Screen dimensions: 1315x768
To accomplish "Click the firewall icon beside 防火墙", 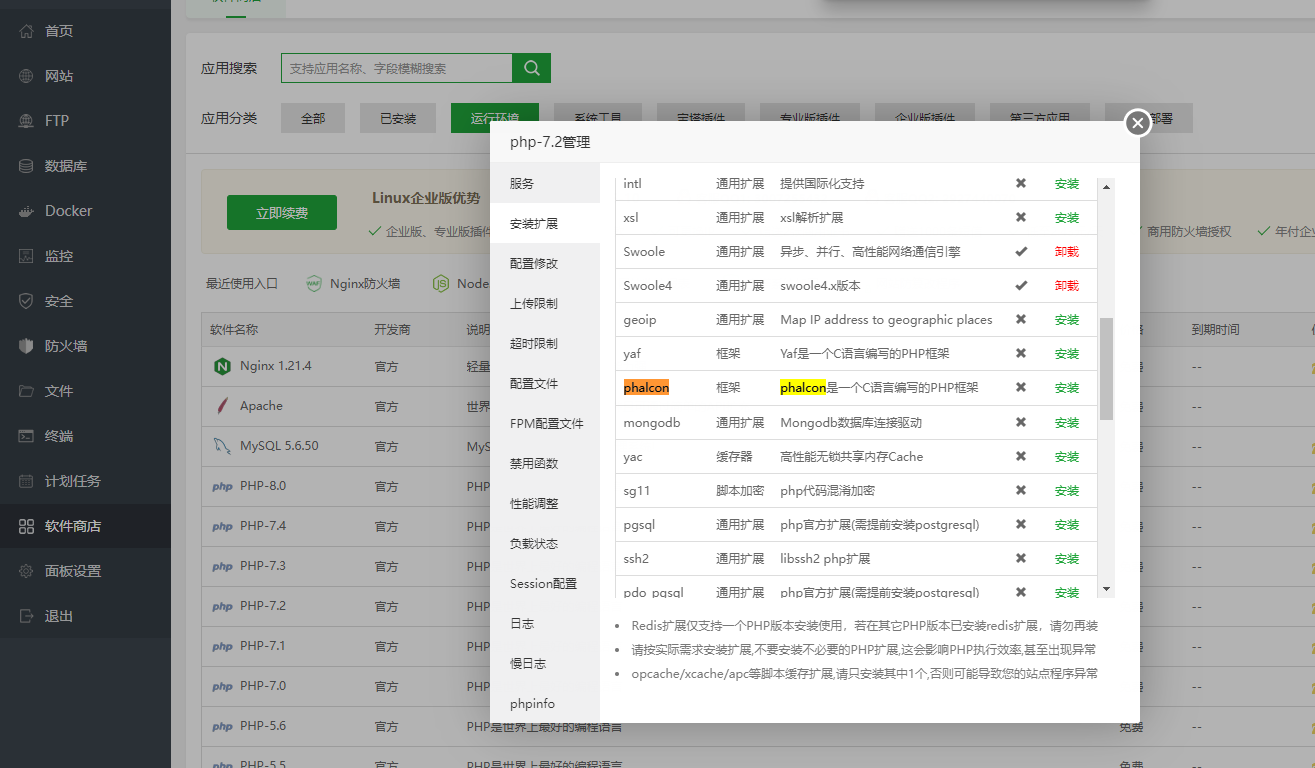I will point(27,346).
